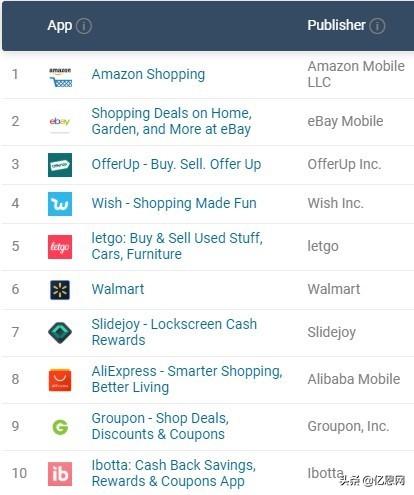Click the Publisher column header

(x=336, y=25)
